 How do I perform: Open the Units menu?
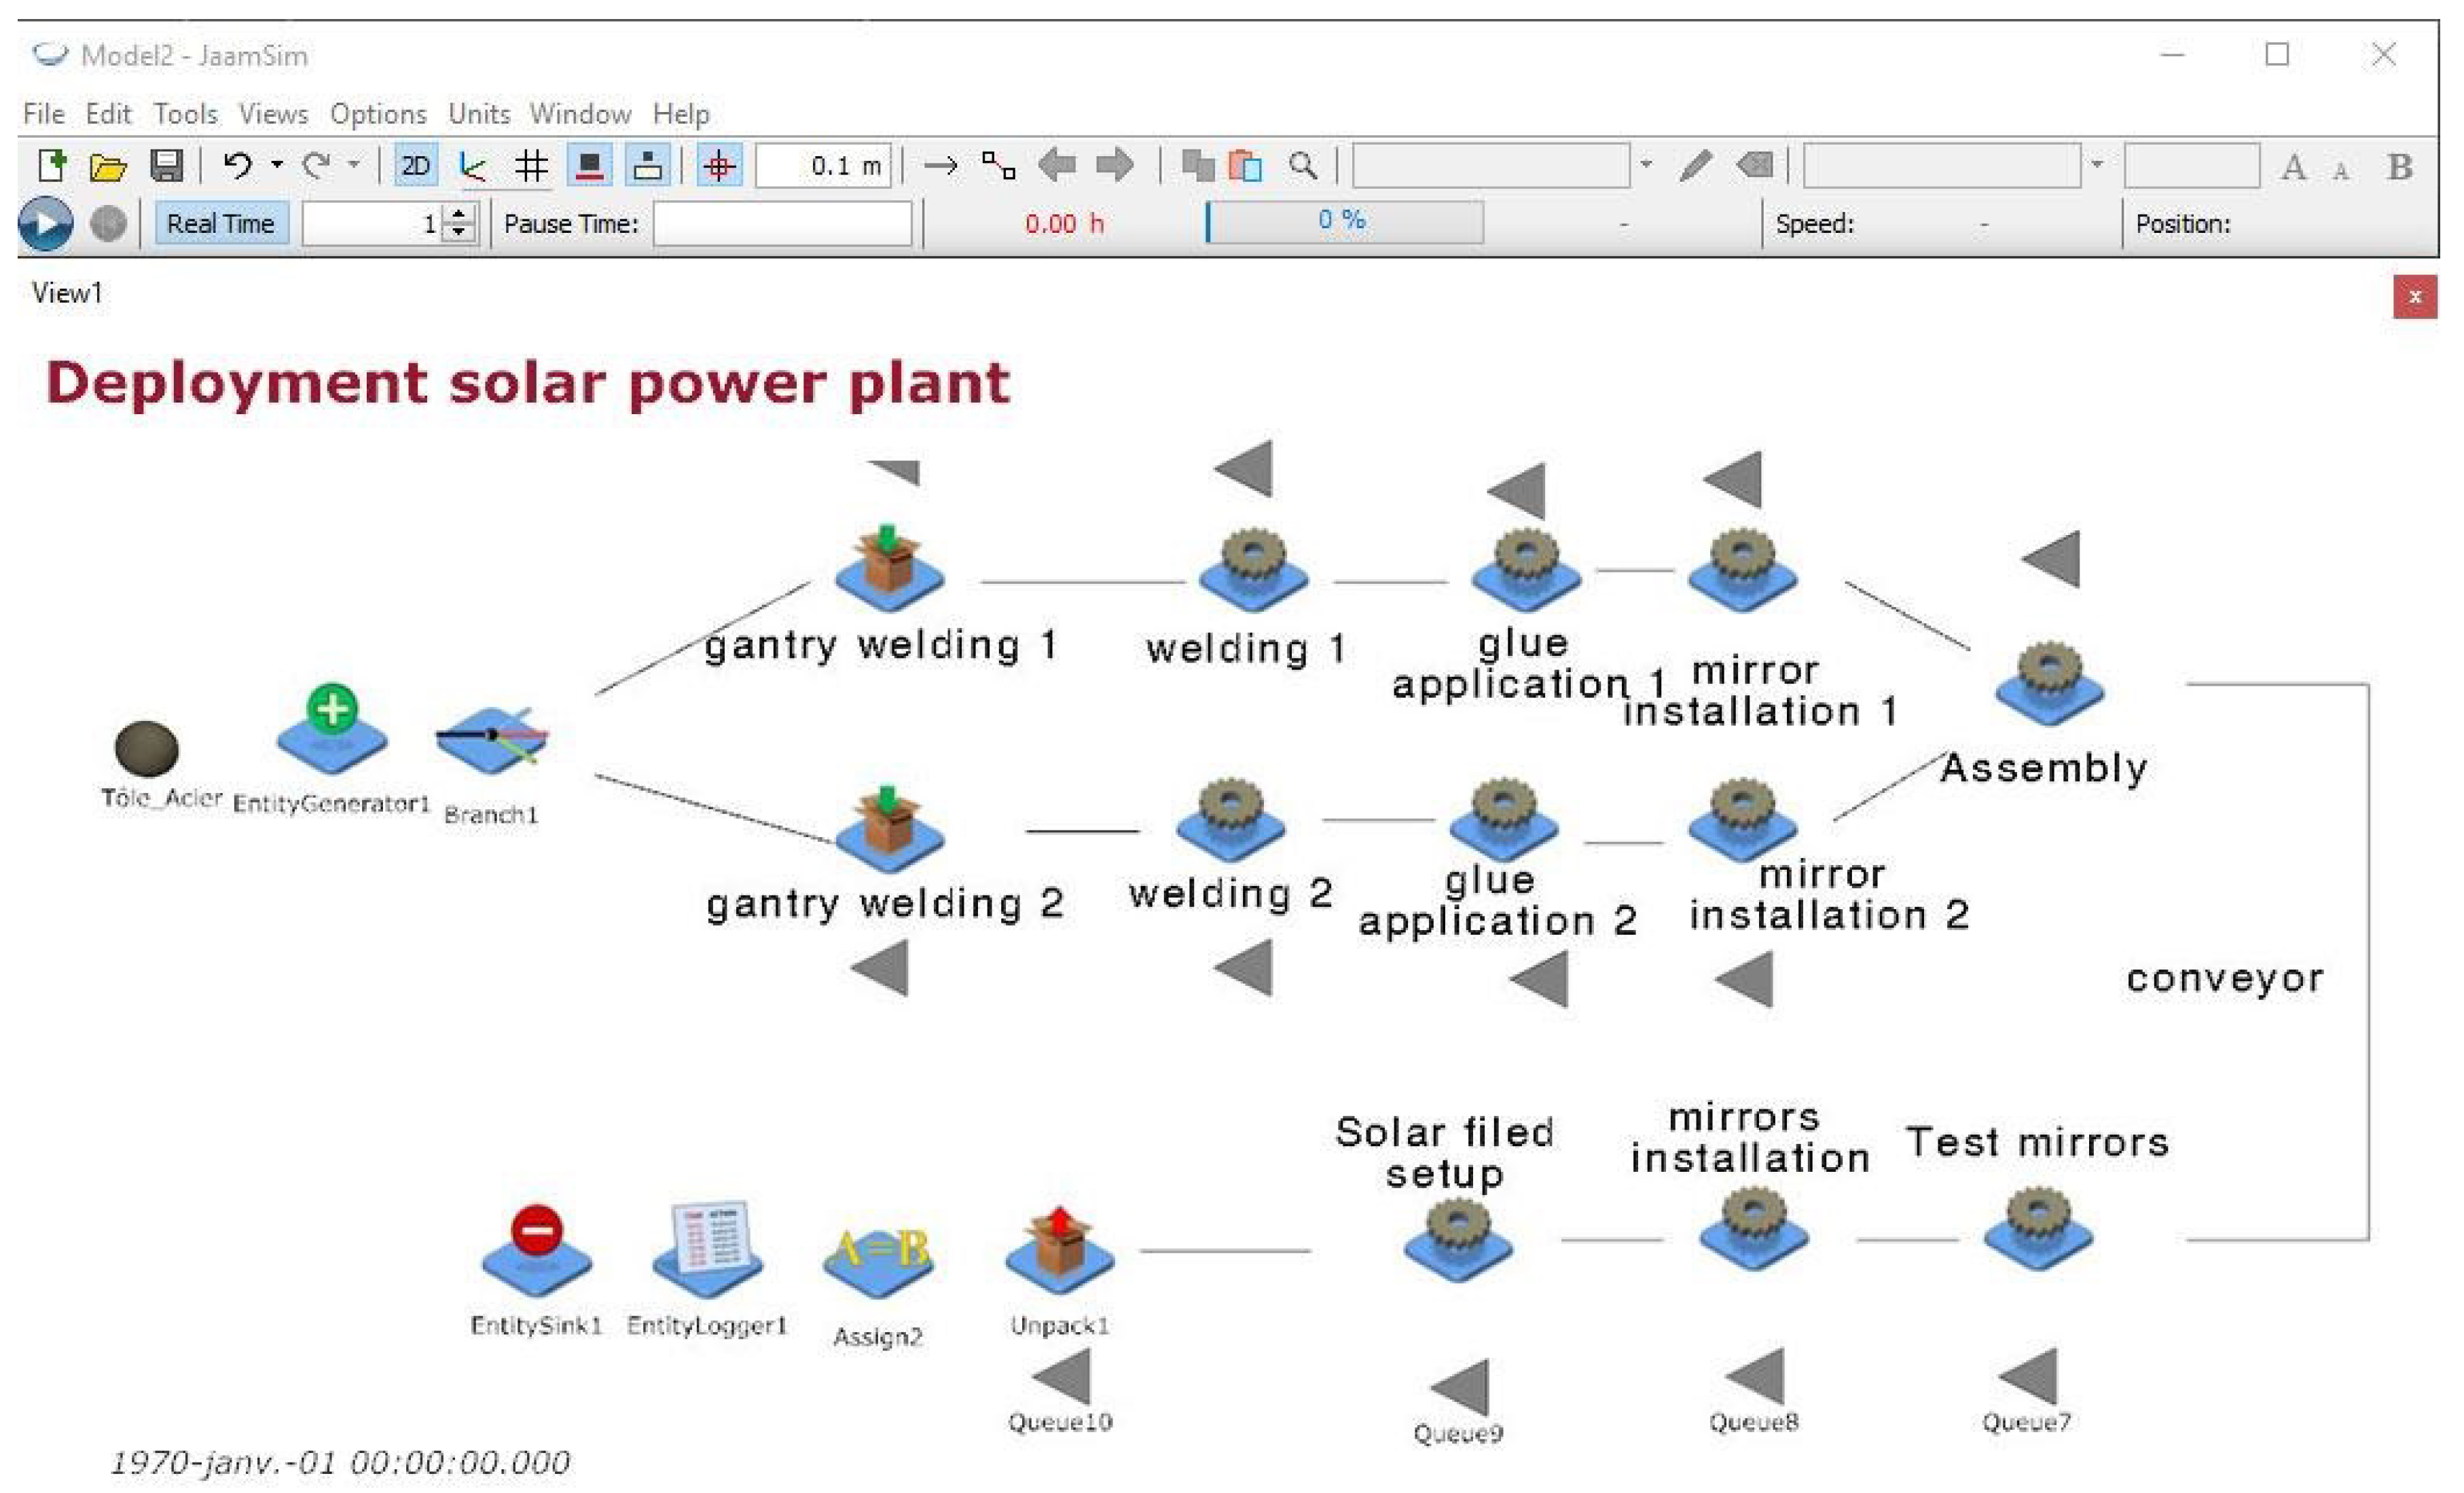pos(479,114)
